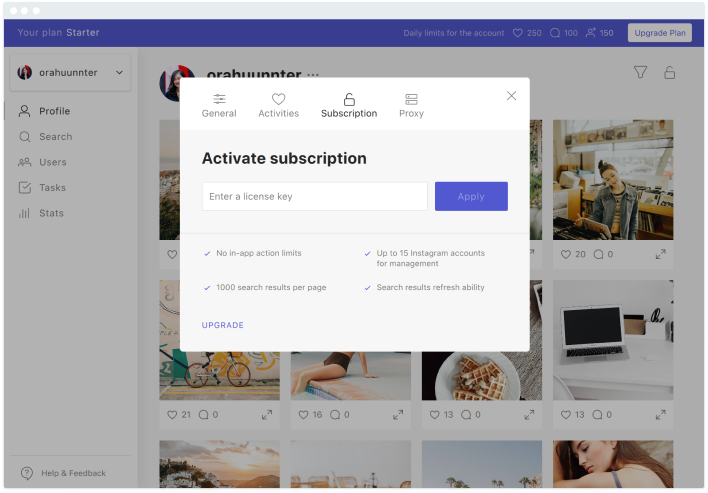Open the record store photo thumbnail
This screenshot has width=708, height=493.
tap(613, 180)
